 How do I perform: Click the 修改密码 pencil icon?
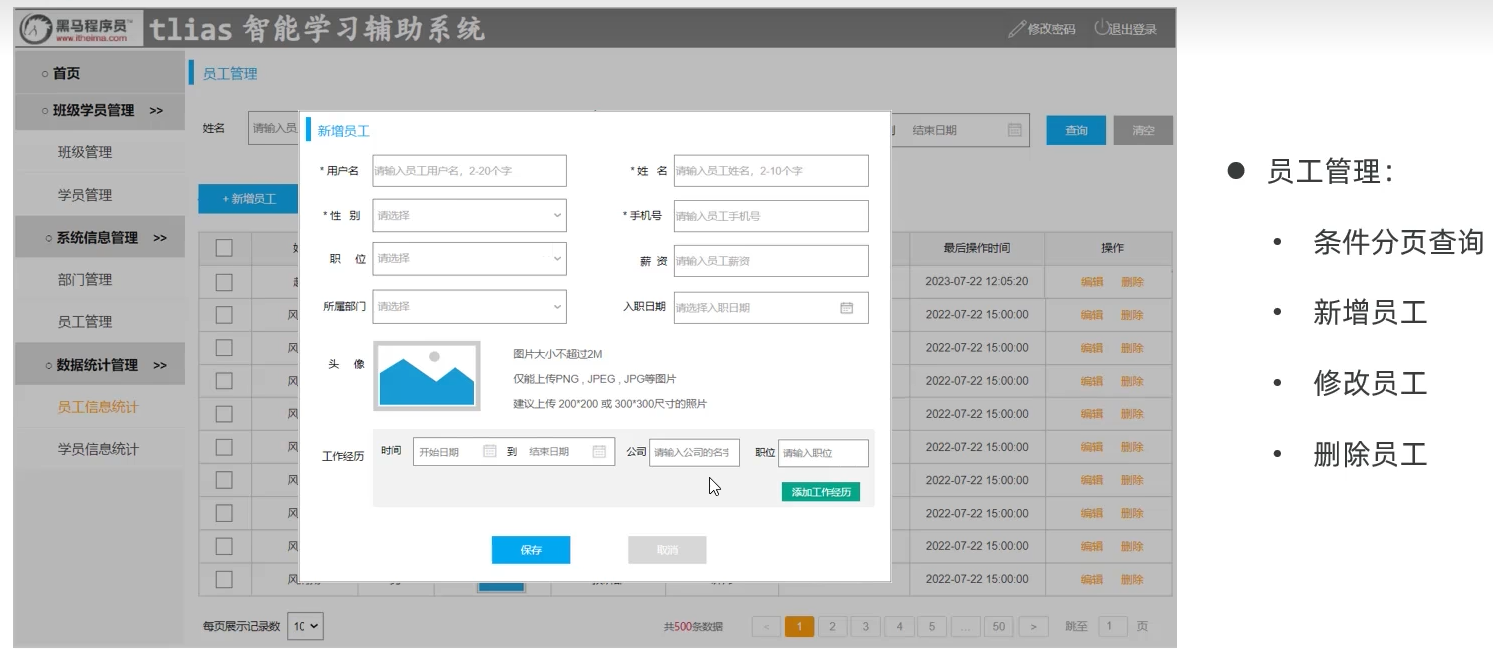pyautogui.click(x=1017, y=29)
